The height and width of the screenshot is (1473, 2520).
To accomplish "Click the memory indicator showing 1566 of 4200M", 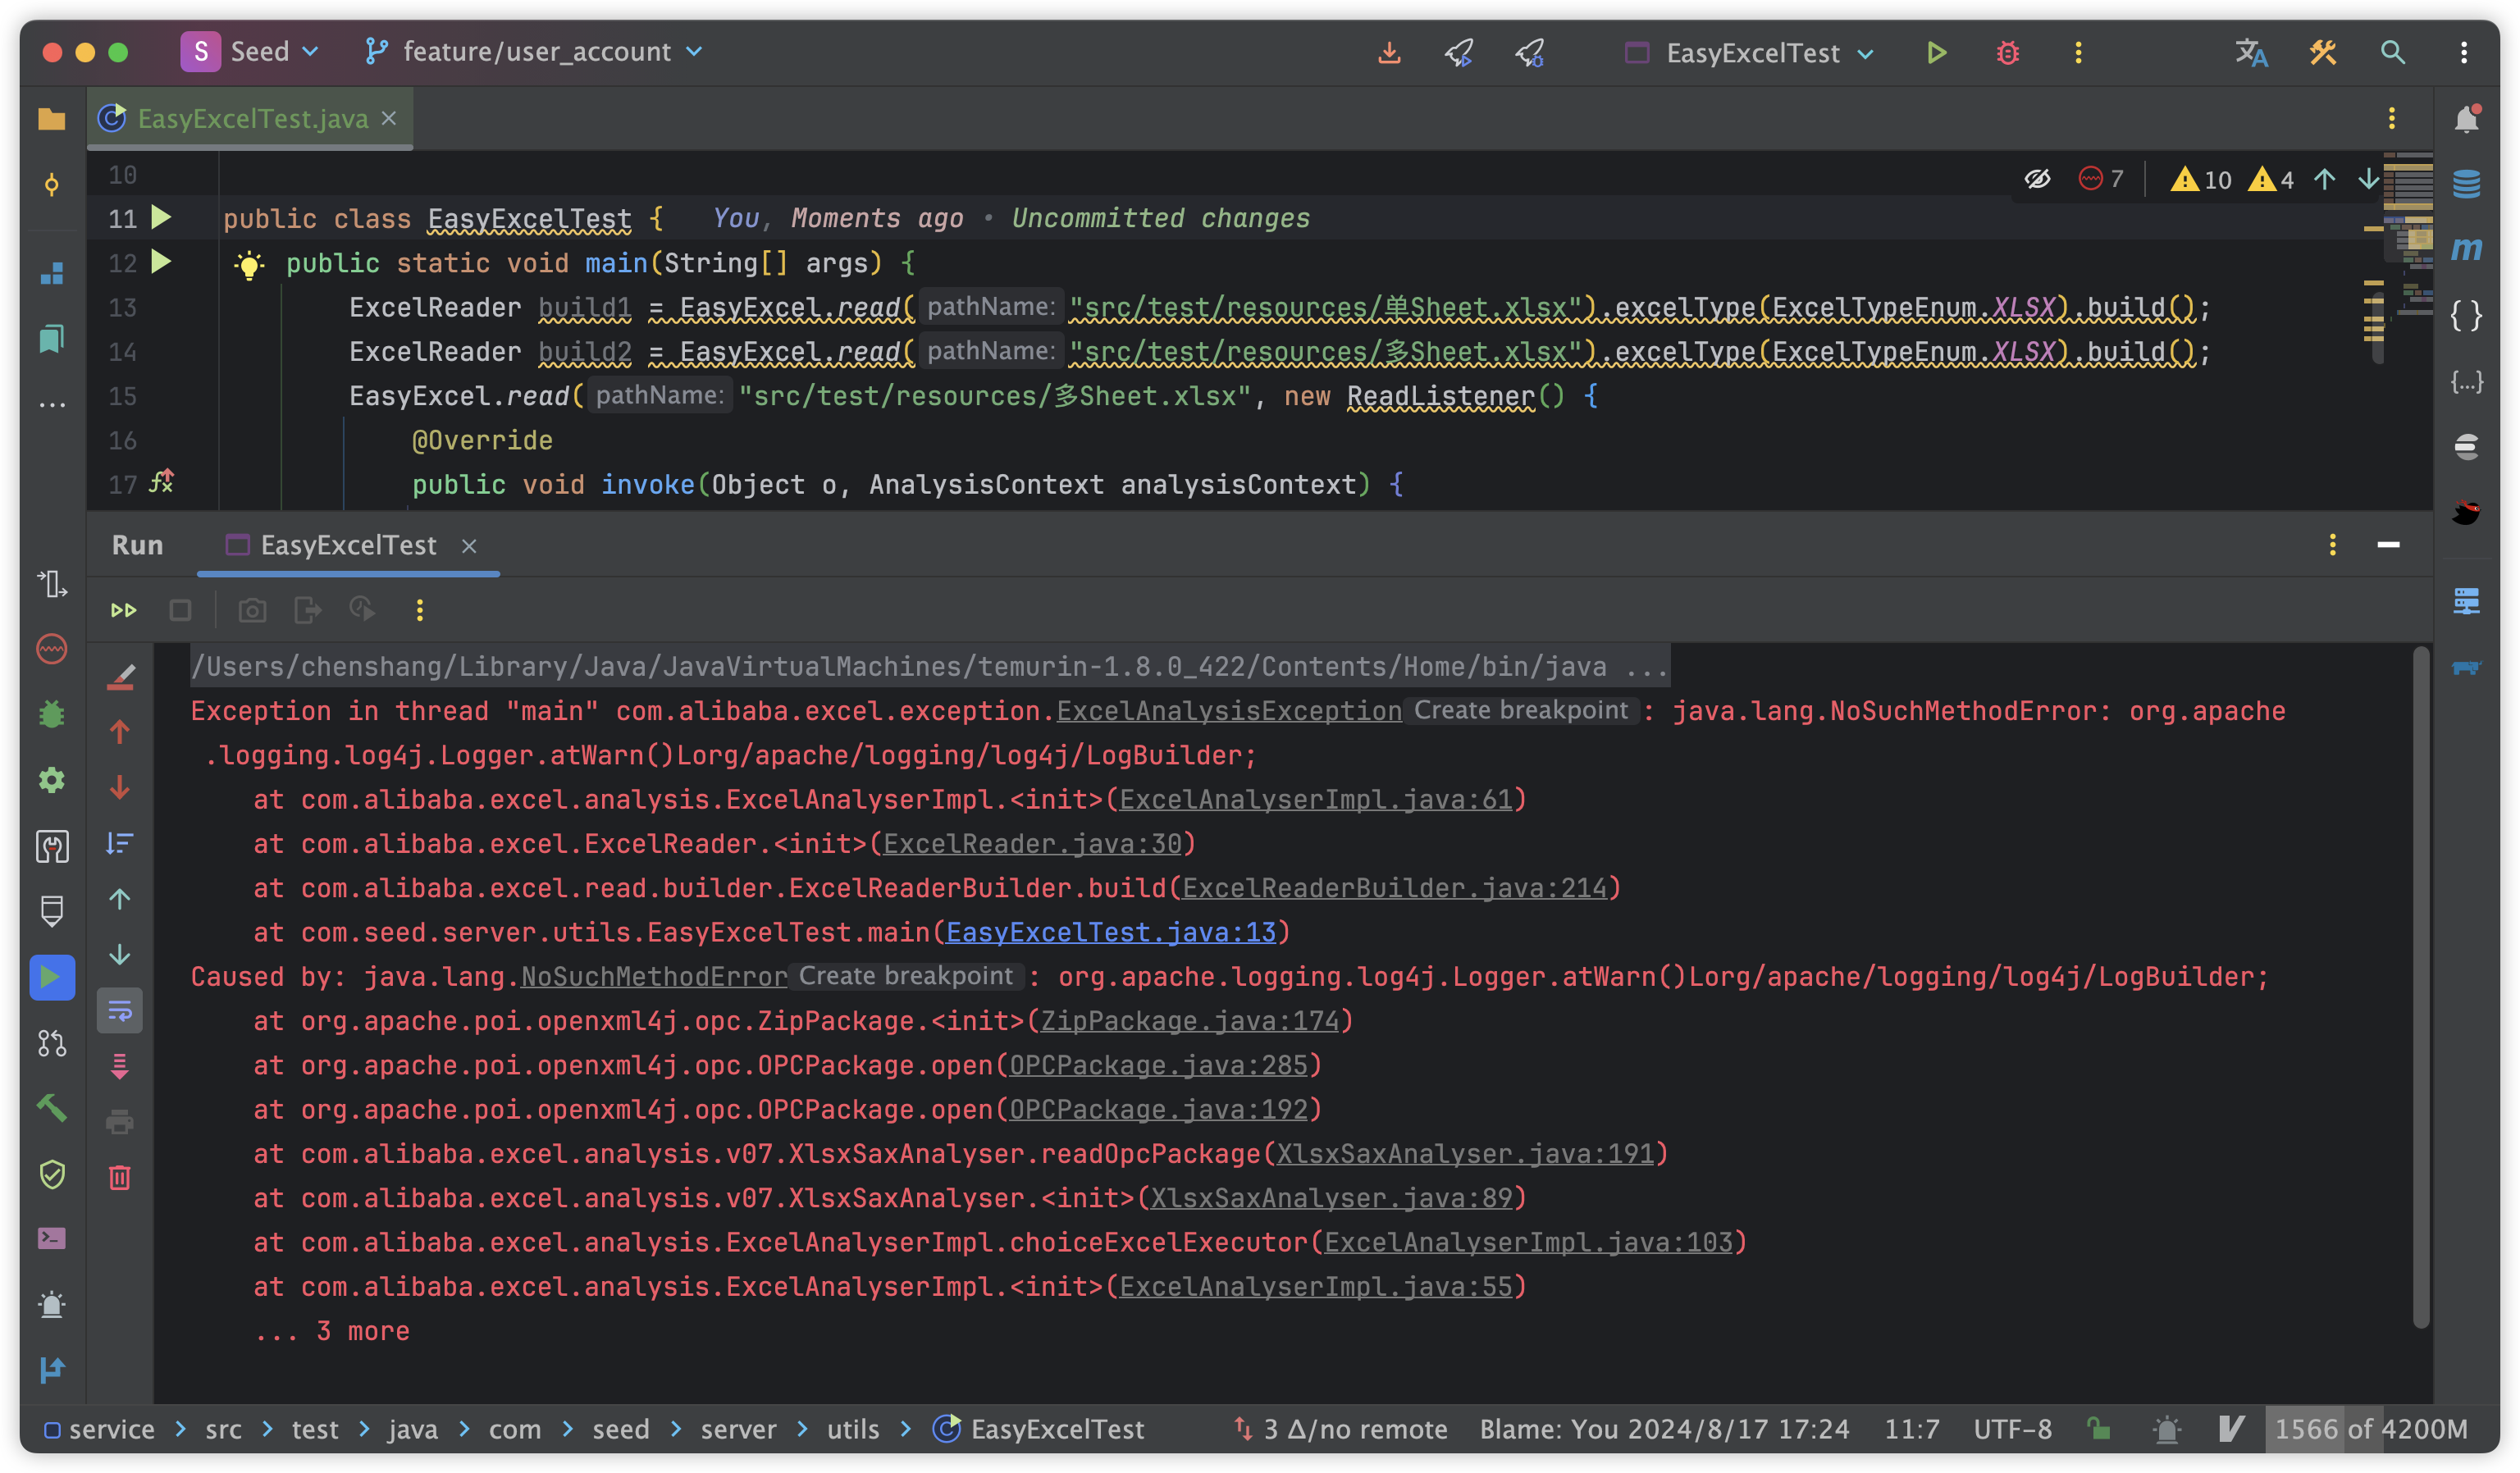I will (2370, 1429).
